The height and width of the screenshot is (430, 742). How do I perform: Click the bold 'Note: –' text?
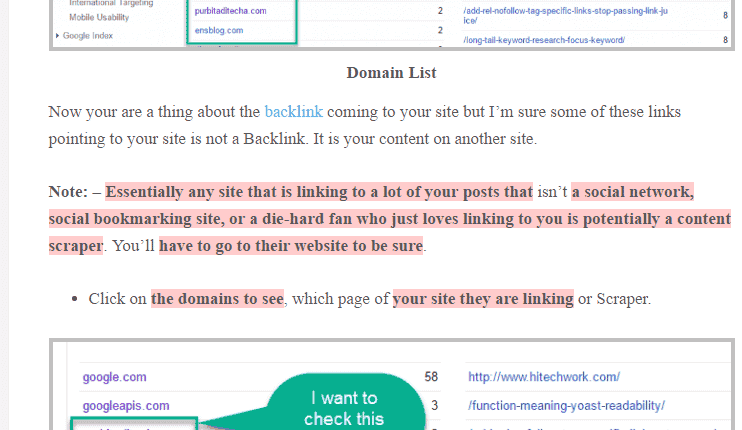point(75,192)
